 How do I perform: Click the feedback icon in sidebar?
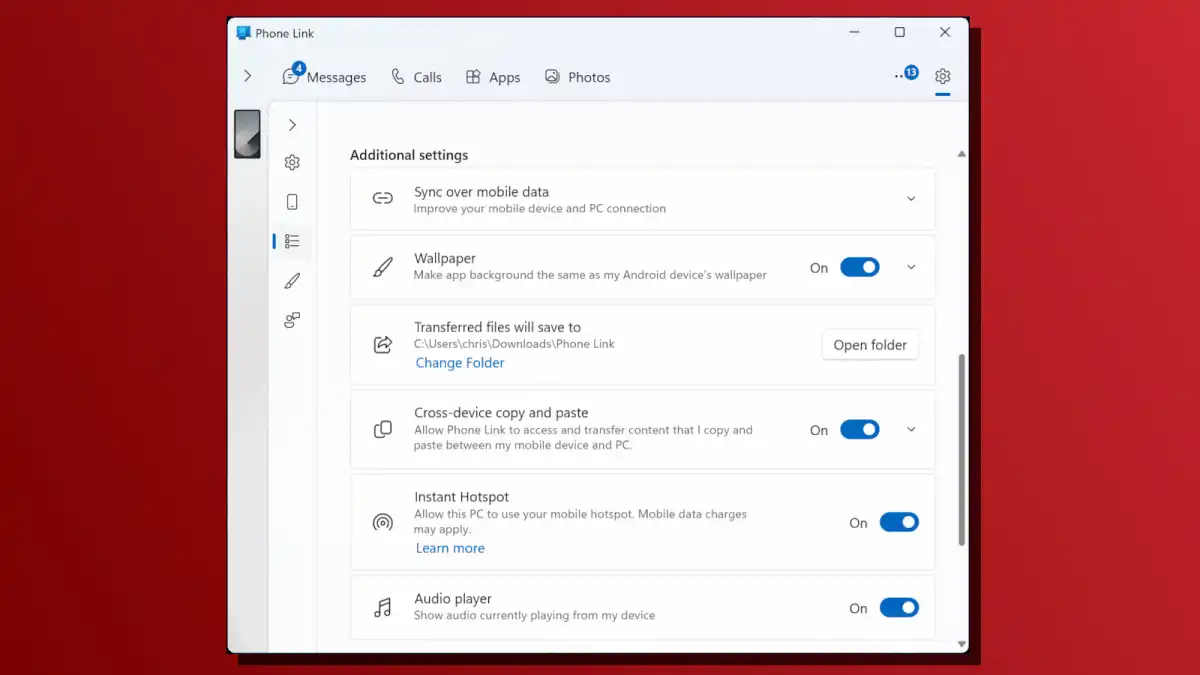pyautogui.click(x=292, y=321)
